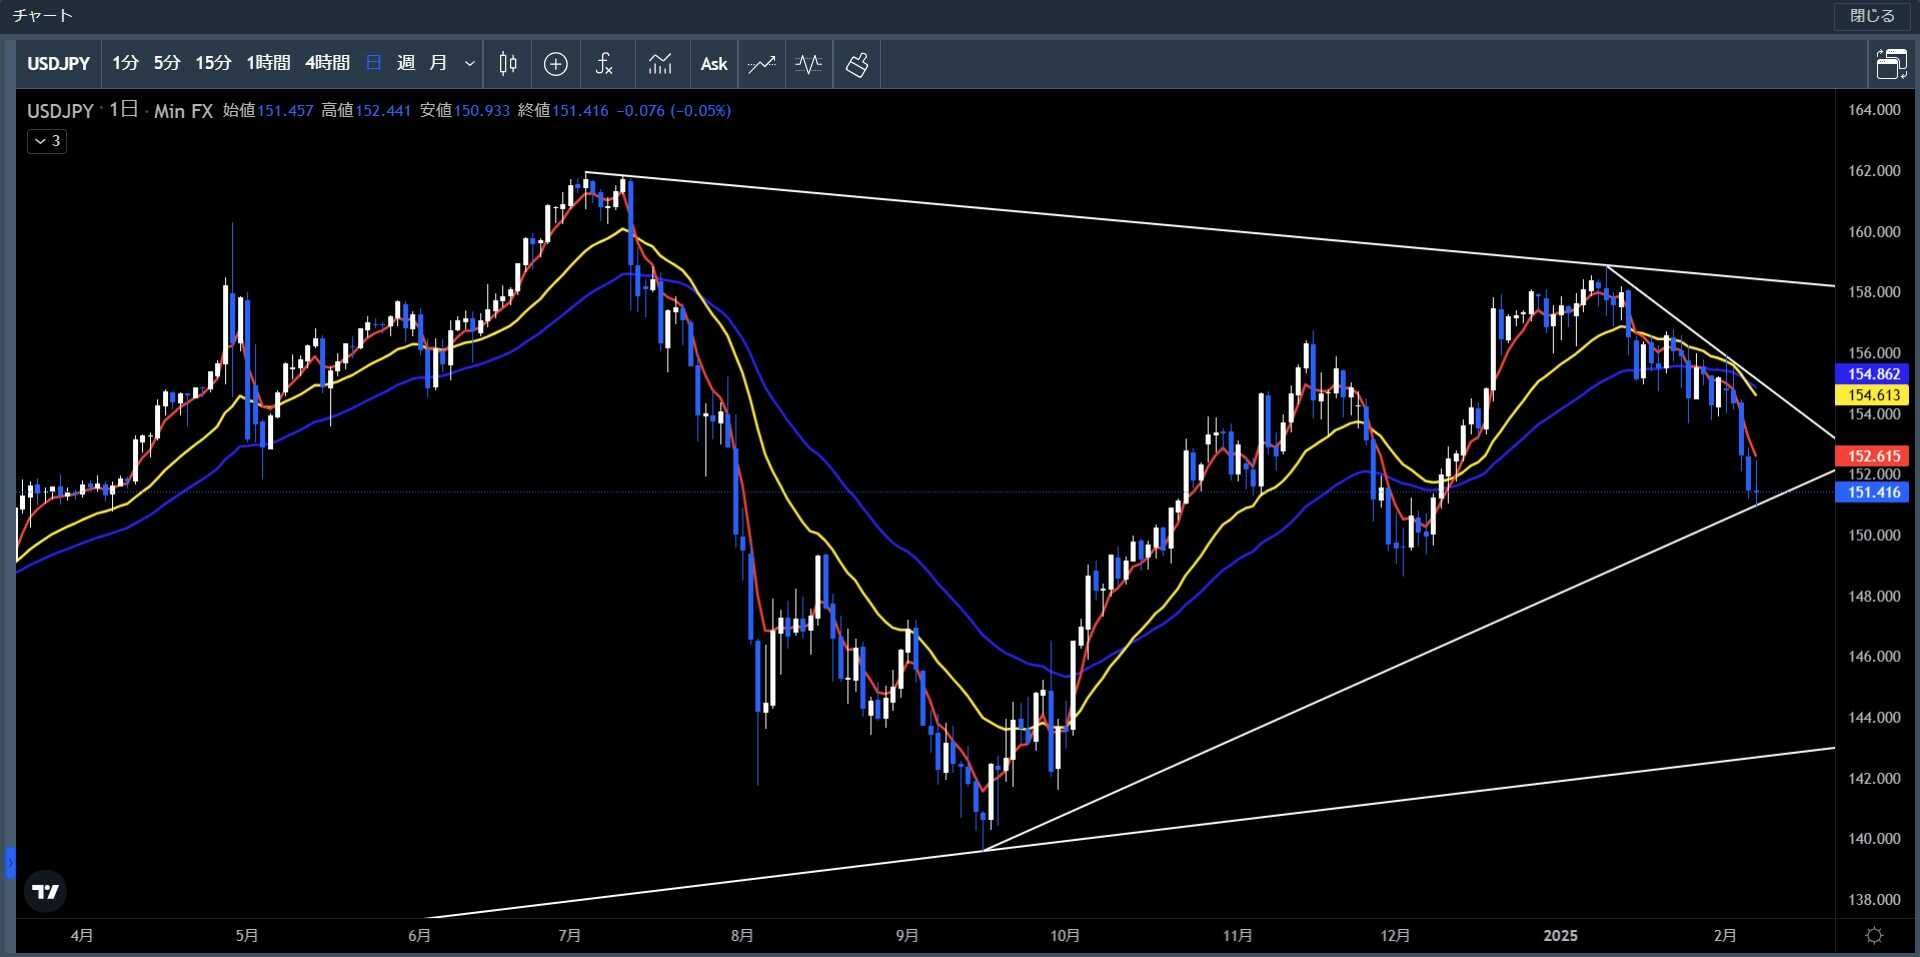The height and width of the screenshot is (957, 1920).
Task: Switch to 週 weekly timeframe
Action: coord(406,63)
